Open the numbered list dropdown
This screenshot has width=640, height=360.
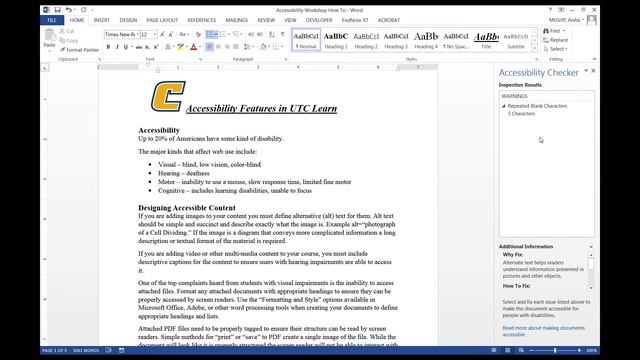click(229, 35)
